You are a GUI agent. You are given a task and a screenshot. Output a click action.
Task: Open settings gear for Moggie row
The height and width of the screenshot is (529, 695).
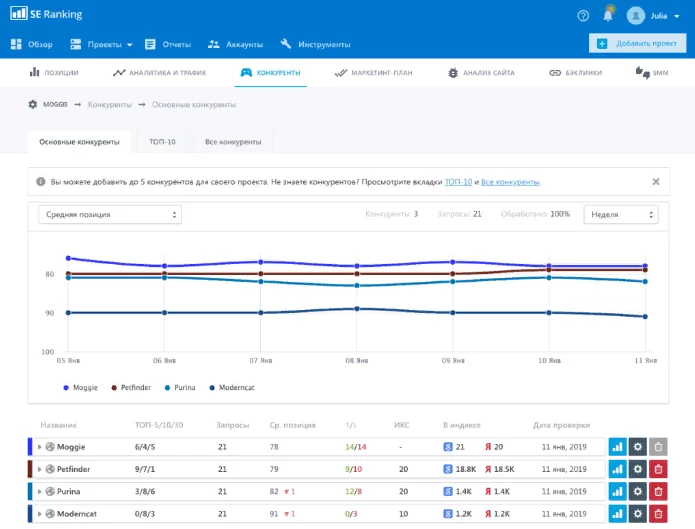(x=638, y=447)
